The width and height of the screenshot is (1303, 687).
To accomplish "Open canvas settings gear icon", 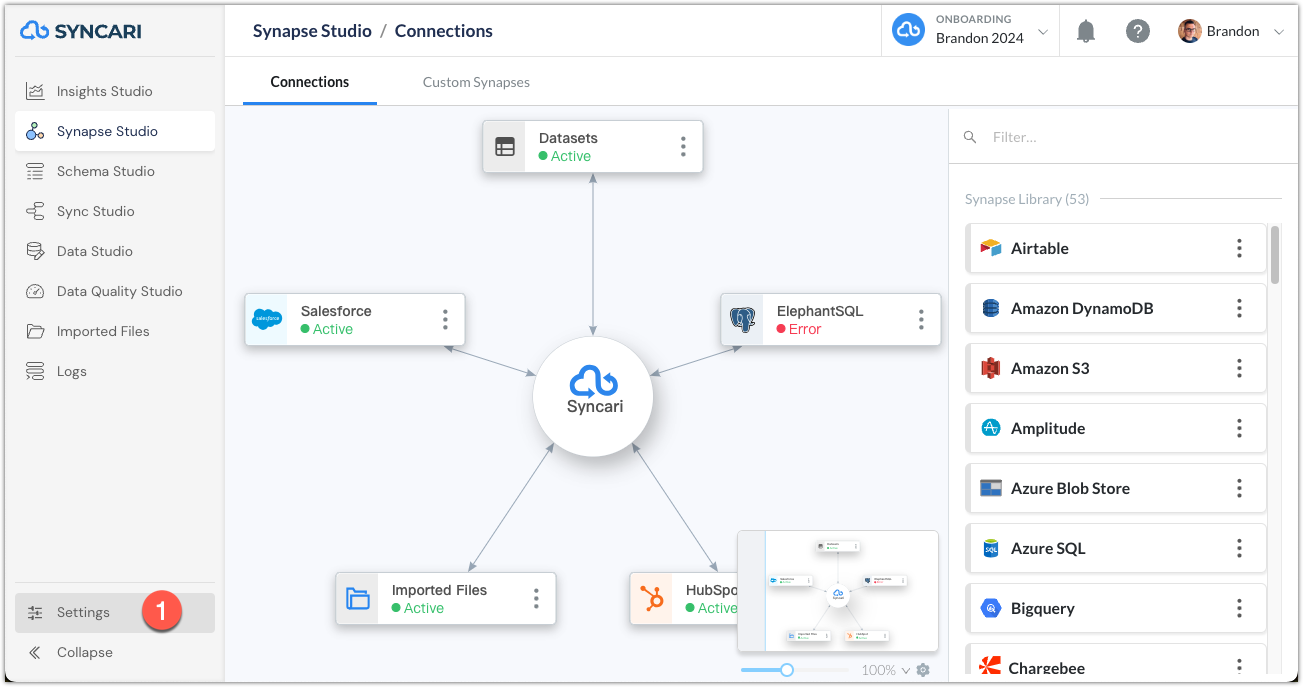I will pos(923,670).
